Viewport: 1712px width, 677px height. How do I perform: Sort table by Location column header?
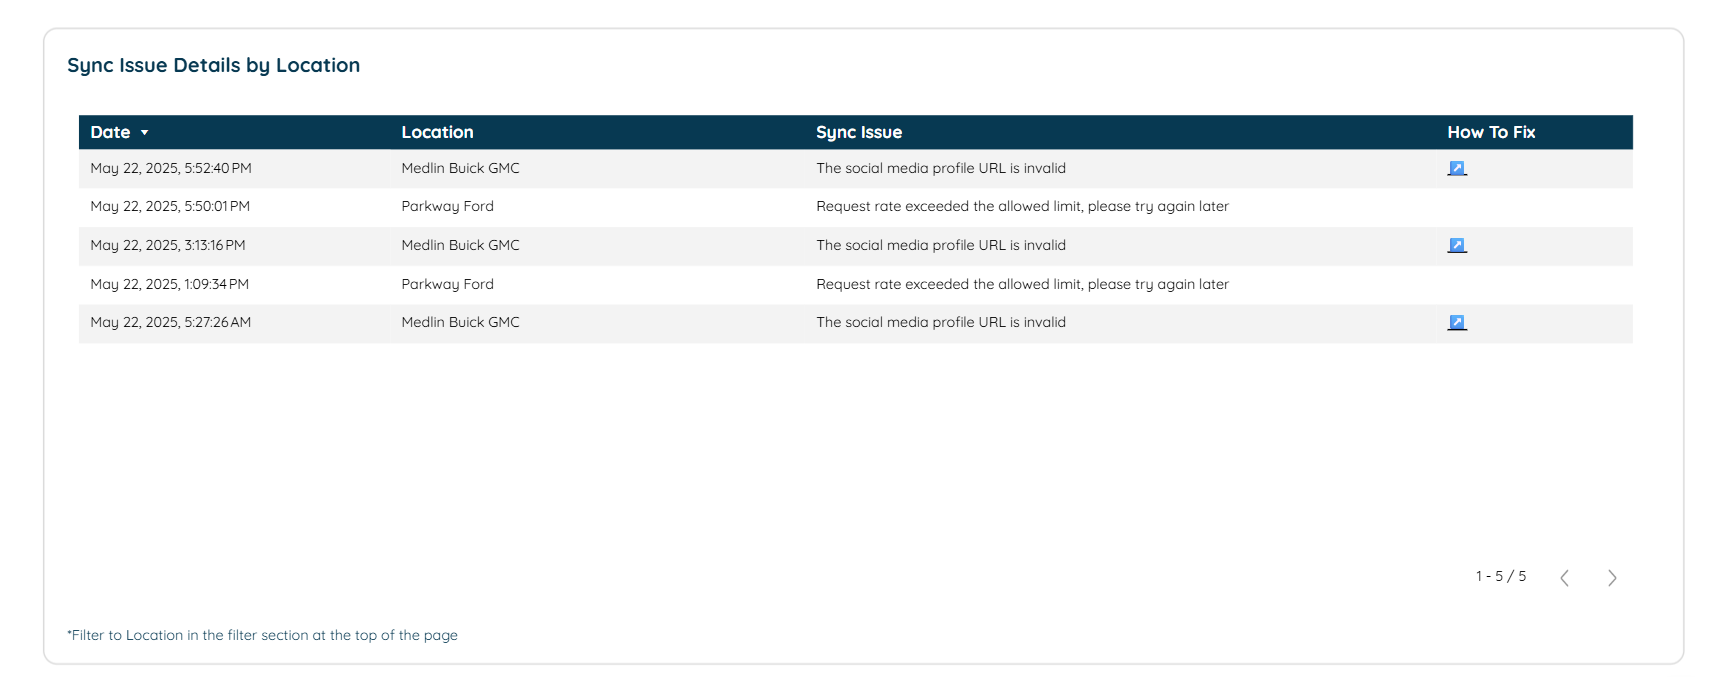click(x=437, y=132)
